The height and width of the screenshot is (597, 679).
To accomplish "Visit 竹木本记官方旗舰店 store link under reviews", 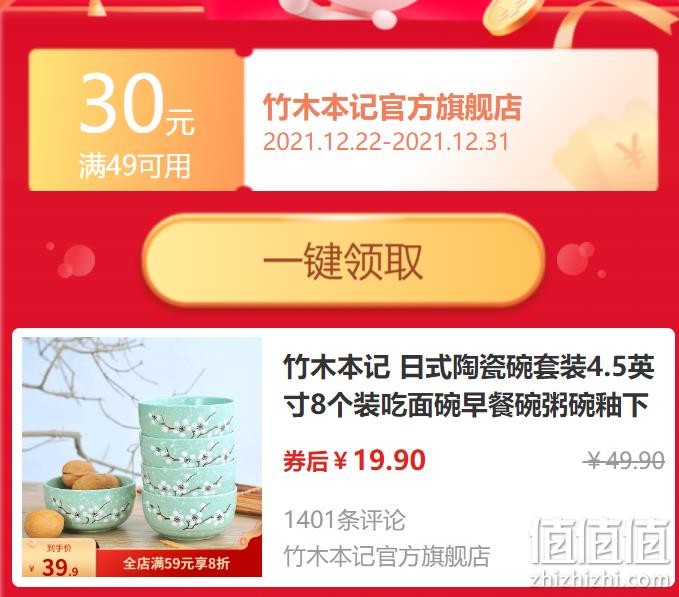I will [x=387, y=556].
